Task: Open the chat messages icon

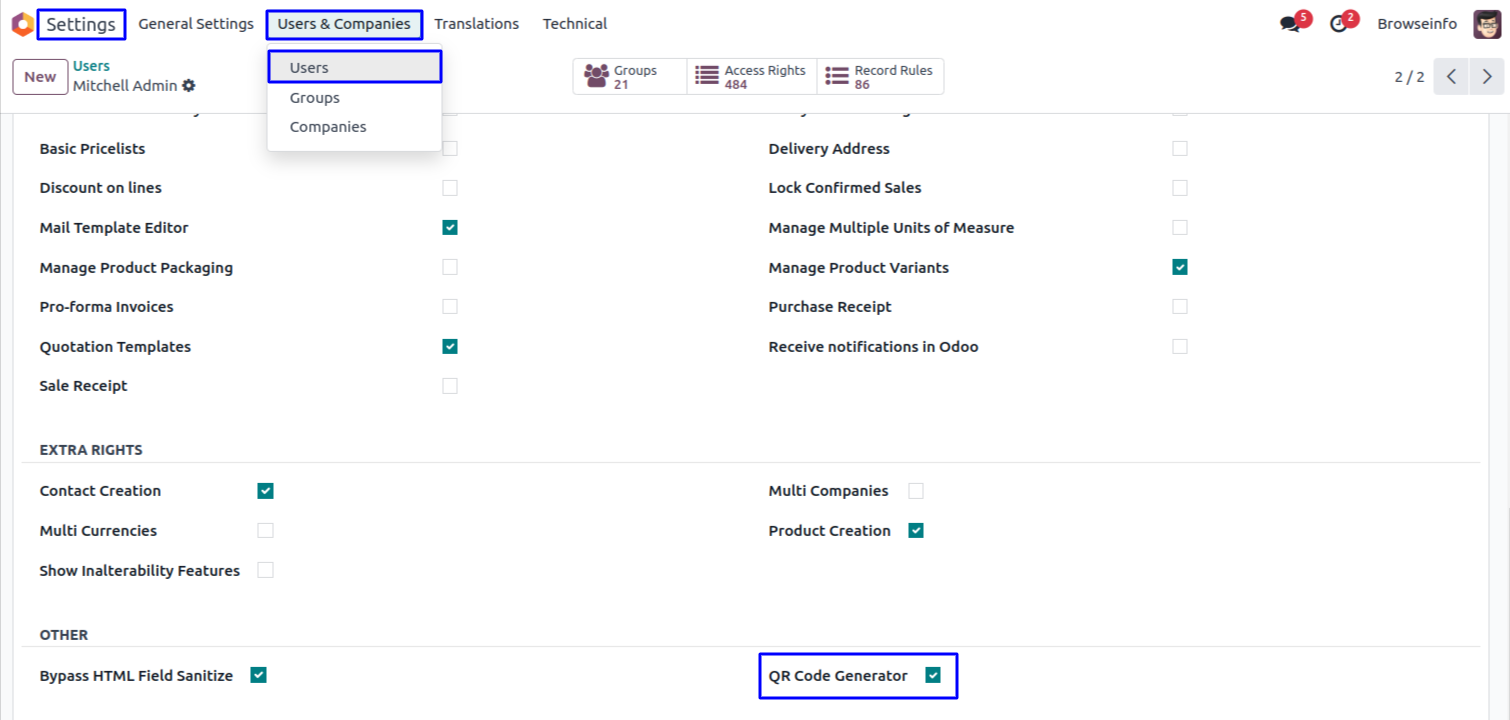Action: tap(1290, 24)
